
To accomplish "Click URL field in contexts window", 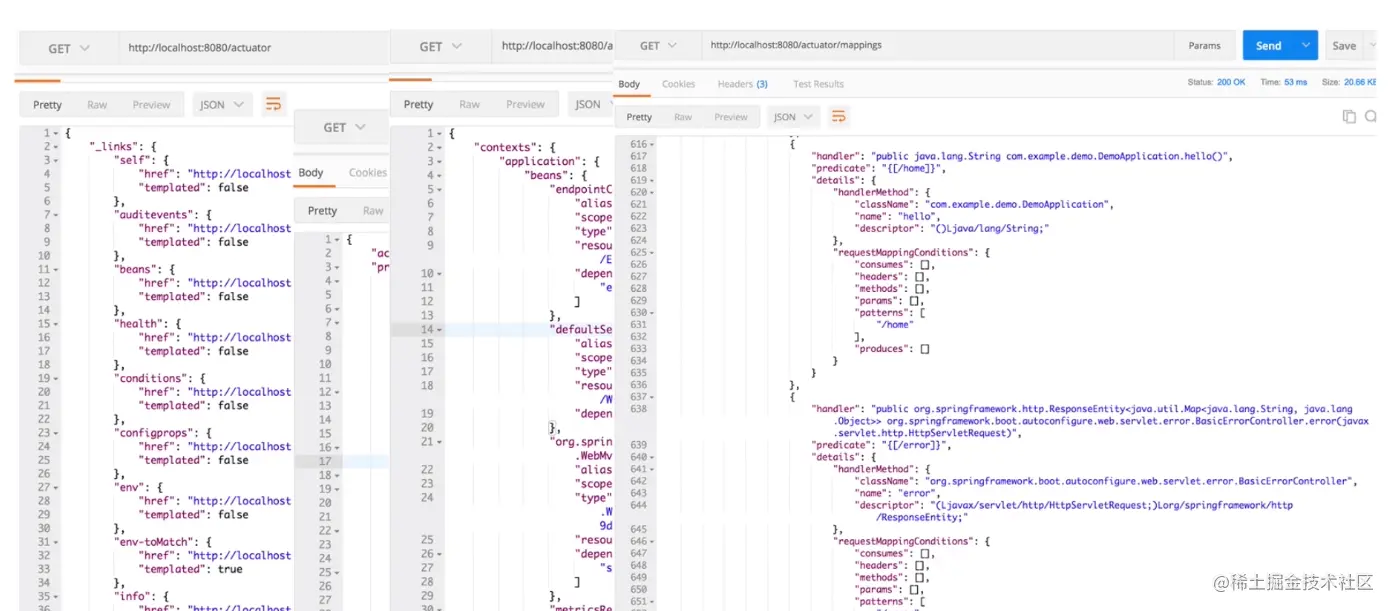I will [x=552, y=46].
